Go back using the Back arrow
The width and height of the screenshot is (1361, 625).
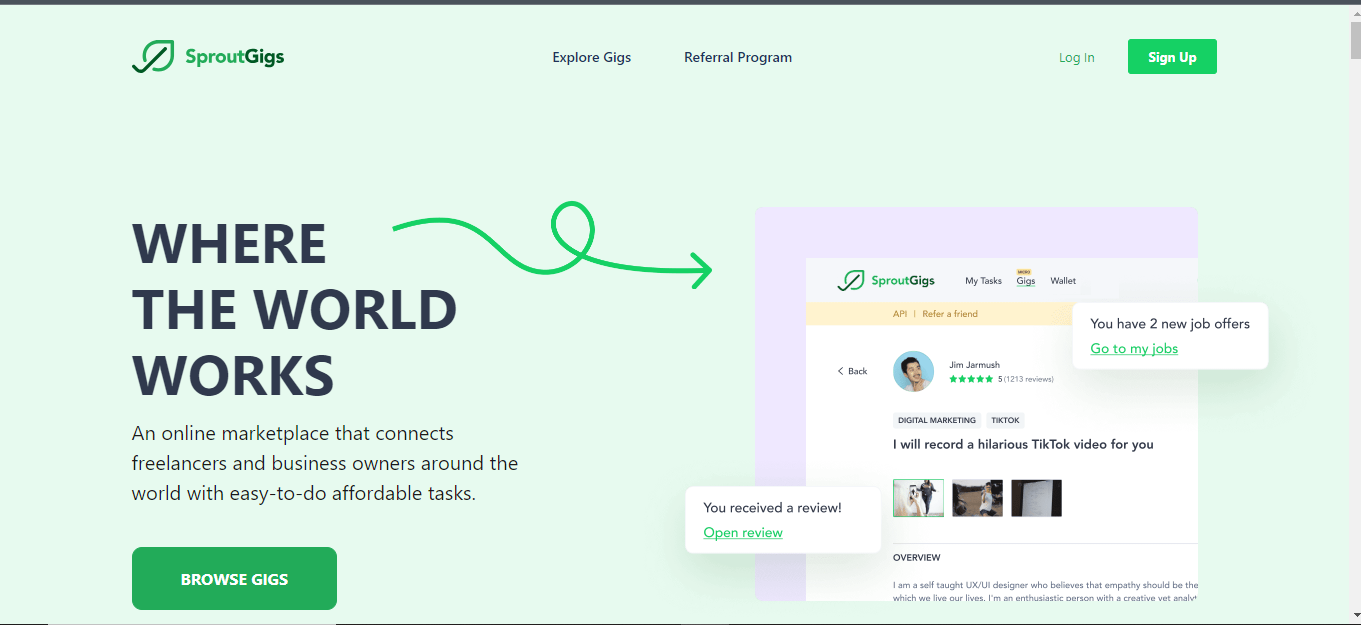852,371
